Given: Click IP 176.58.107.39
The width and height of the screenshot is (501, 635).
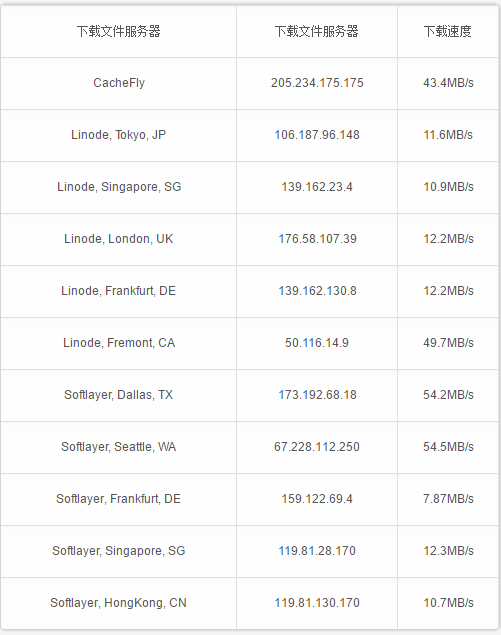Looking at the screenshot, I should point(317,239).
